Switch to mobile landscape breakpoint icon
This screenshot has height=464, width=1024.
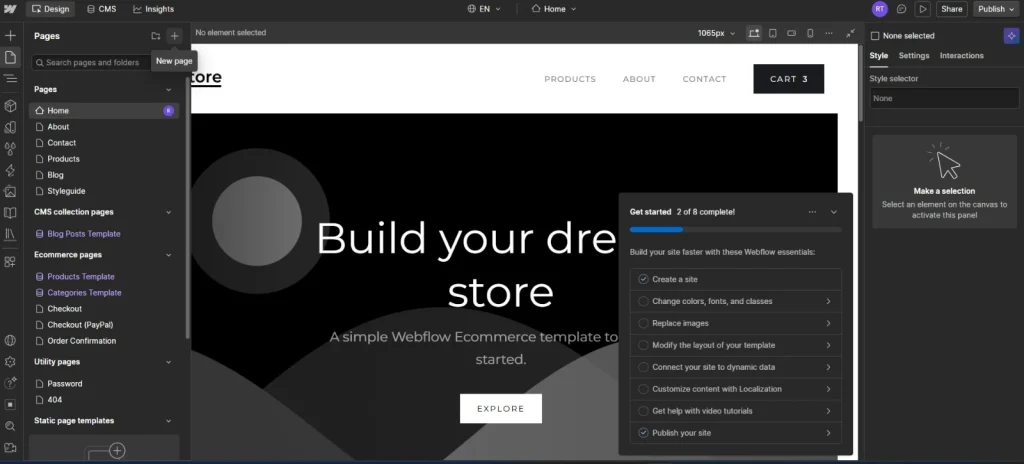point(792,33)
